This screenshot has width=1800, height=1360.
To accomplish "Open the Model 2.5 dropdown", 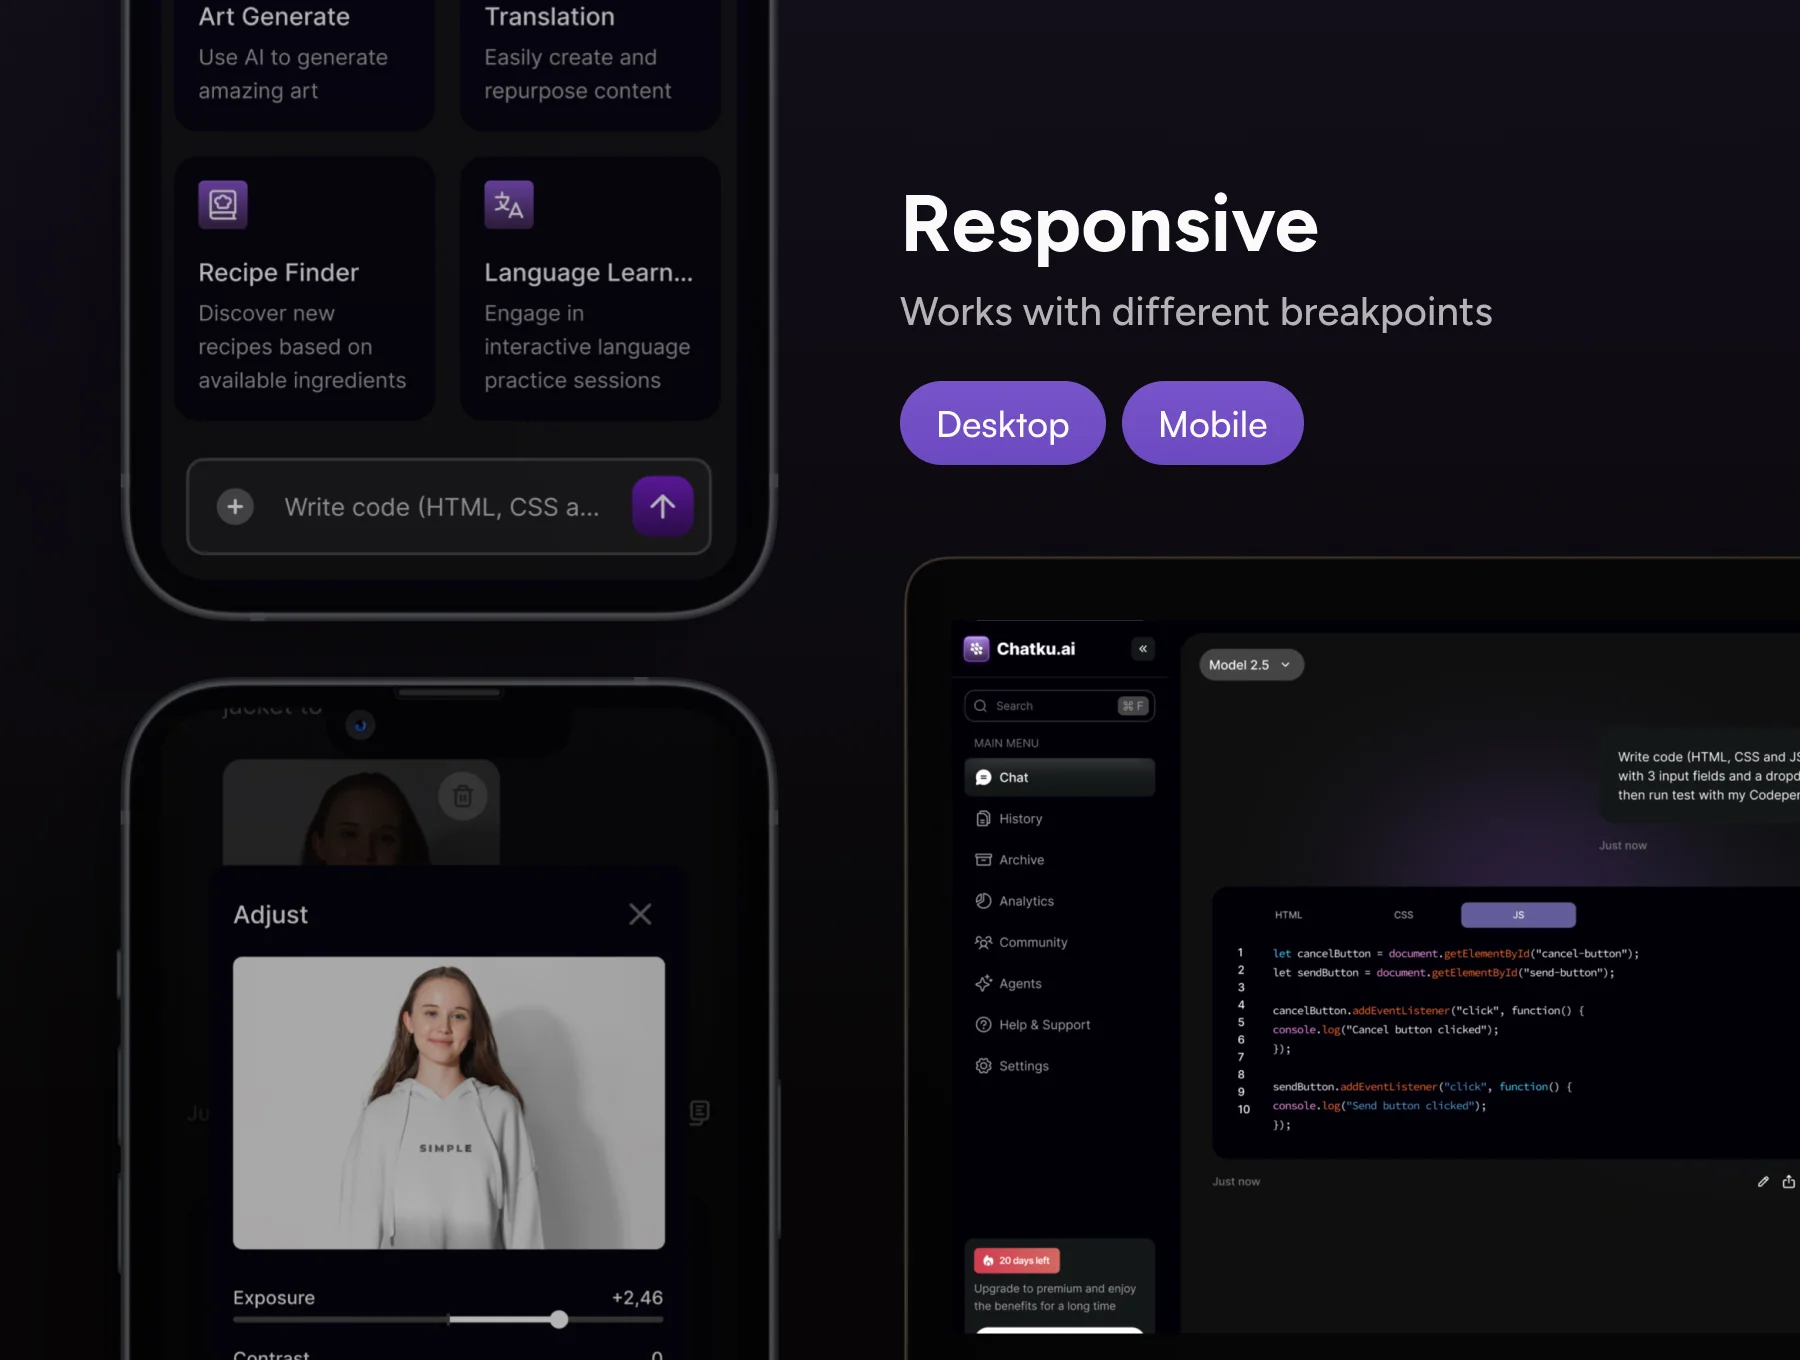I will pyautogui.click(x=1251, y=665).
